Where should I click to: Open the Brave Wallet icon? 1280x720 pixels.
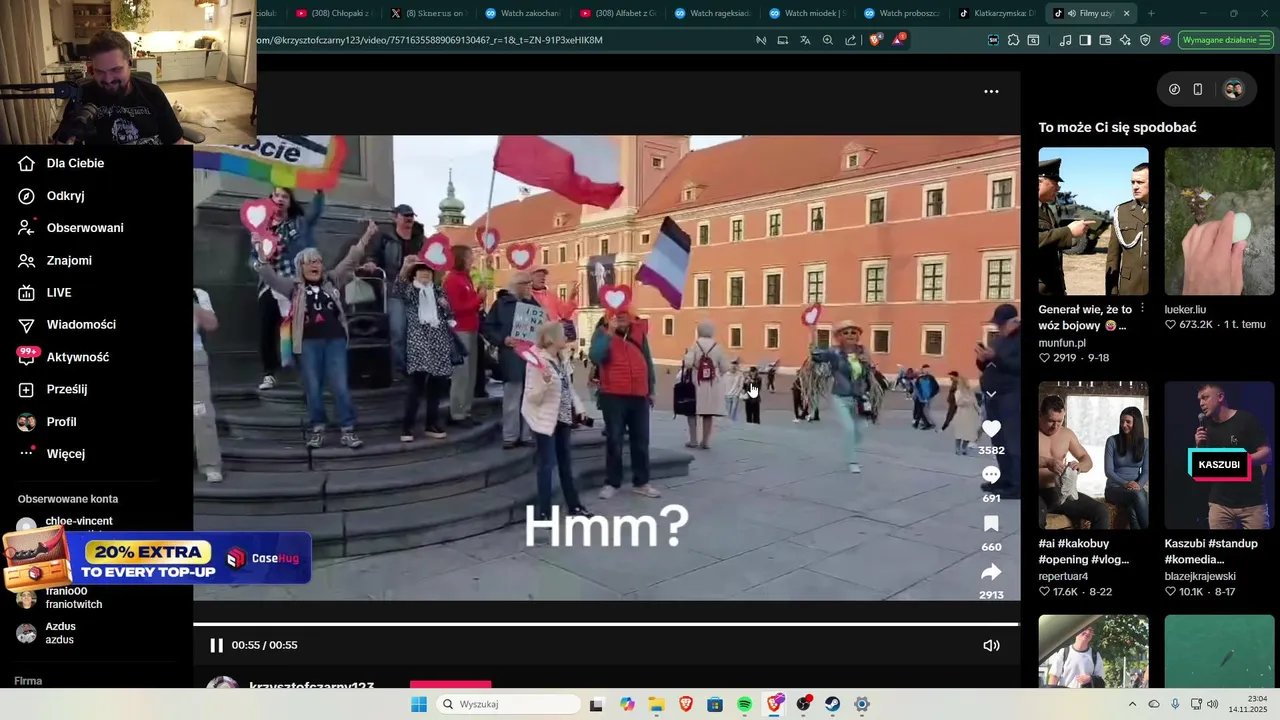point(1105,40)
